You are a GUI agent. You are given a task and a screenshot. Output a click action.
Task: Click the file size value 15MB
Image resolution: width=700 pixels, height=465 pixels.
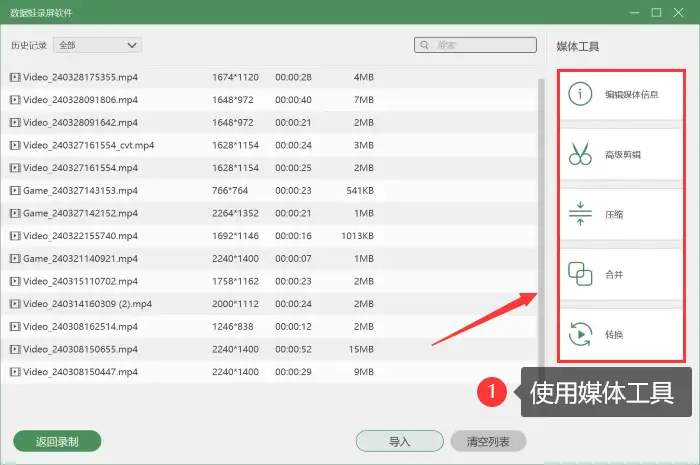[x=361, y=349]
